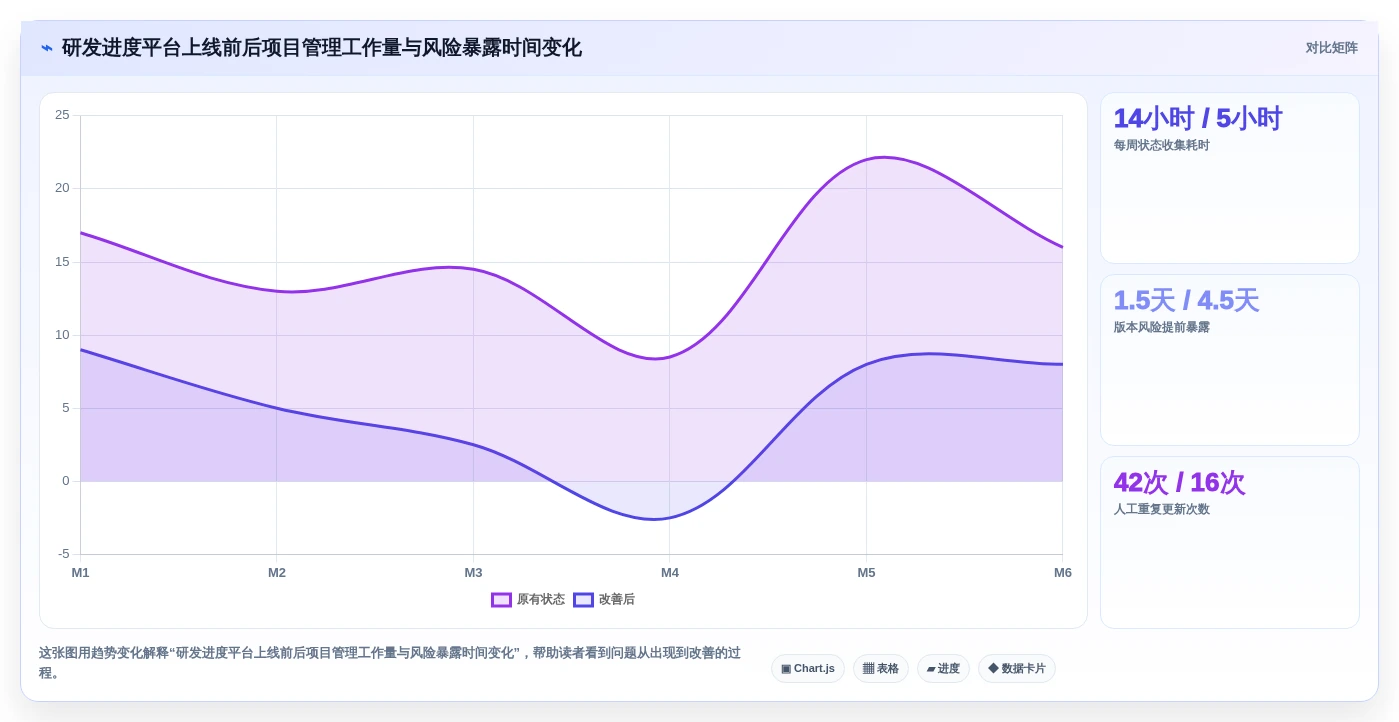Click the 15 y-axis tick label

coord(62,262)
